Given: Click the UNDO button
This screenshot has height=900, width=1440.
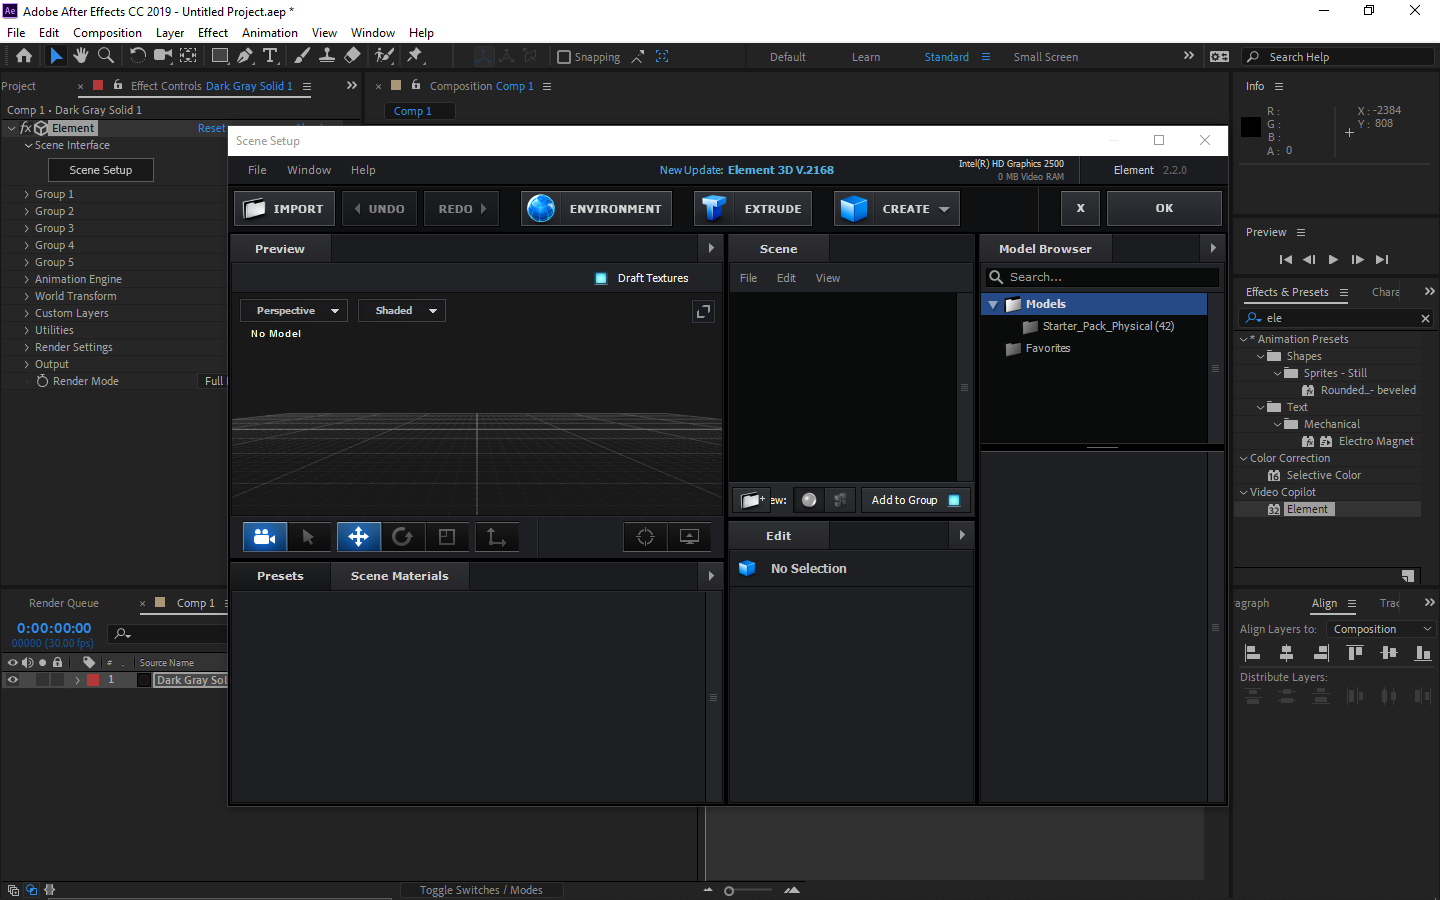Looking at the screenshot, I should coord(379,209).
